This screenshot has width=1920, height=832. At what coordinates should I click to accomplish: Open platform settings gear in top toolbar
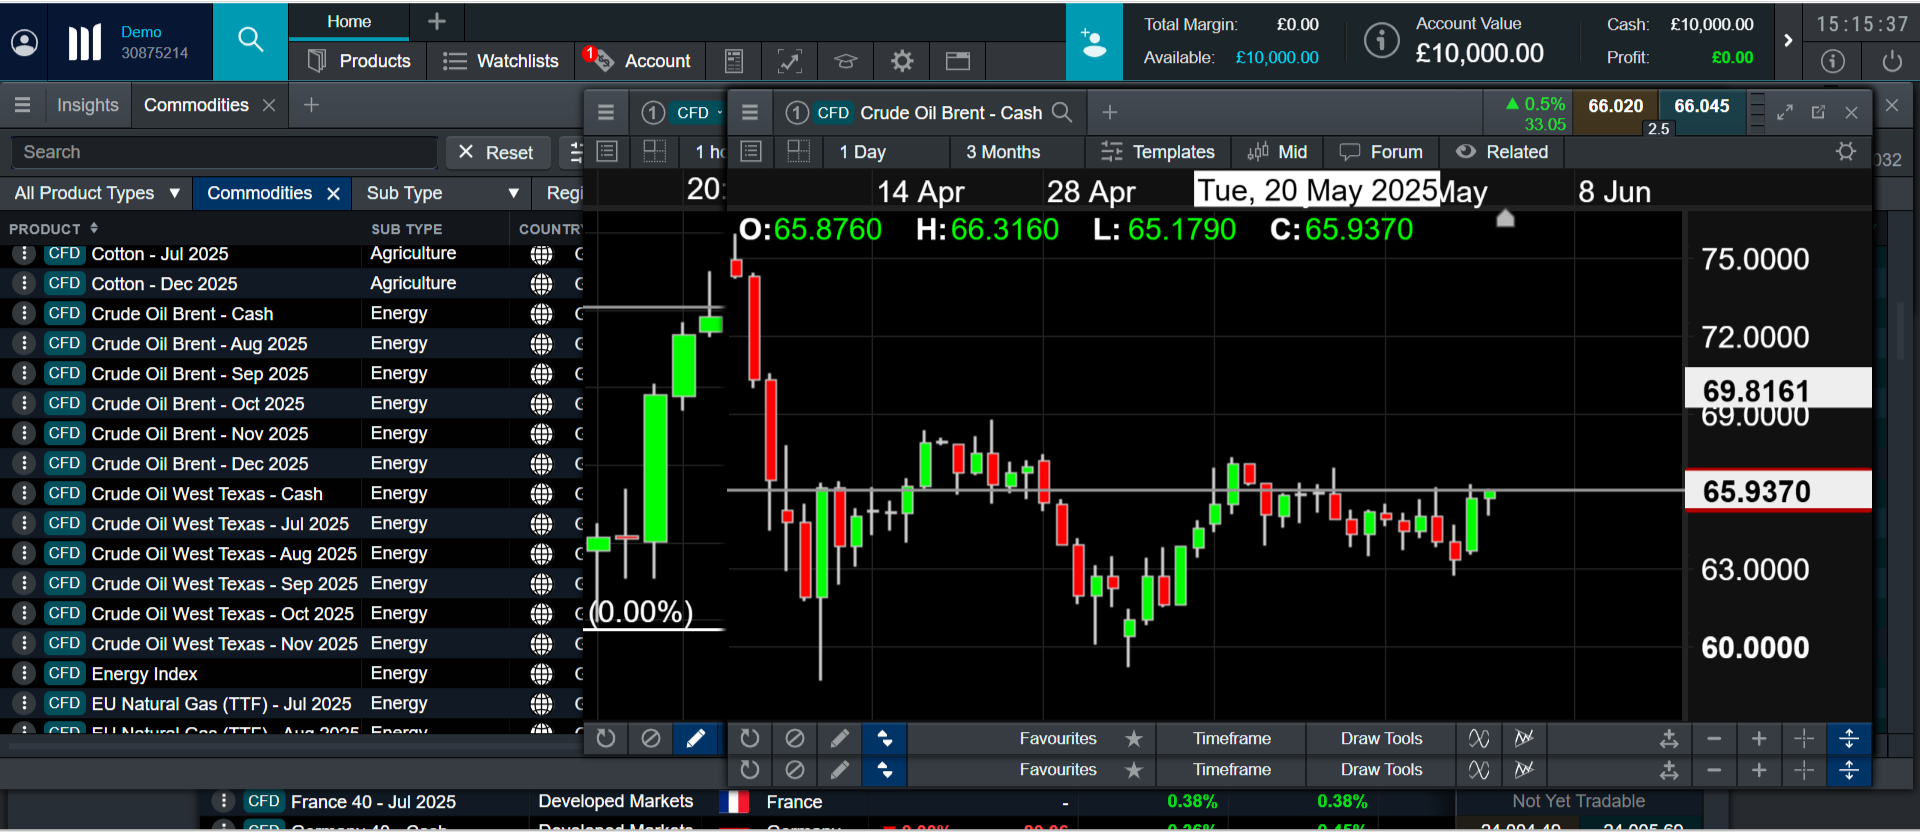[x=902, y=61]
